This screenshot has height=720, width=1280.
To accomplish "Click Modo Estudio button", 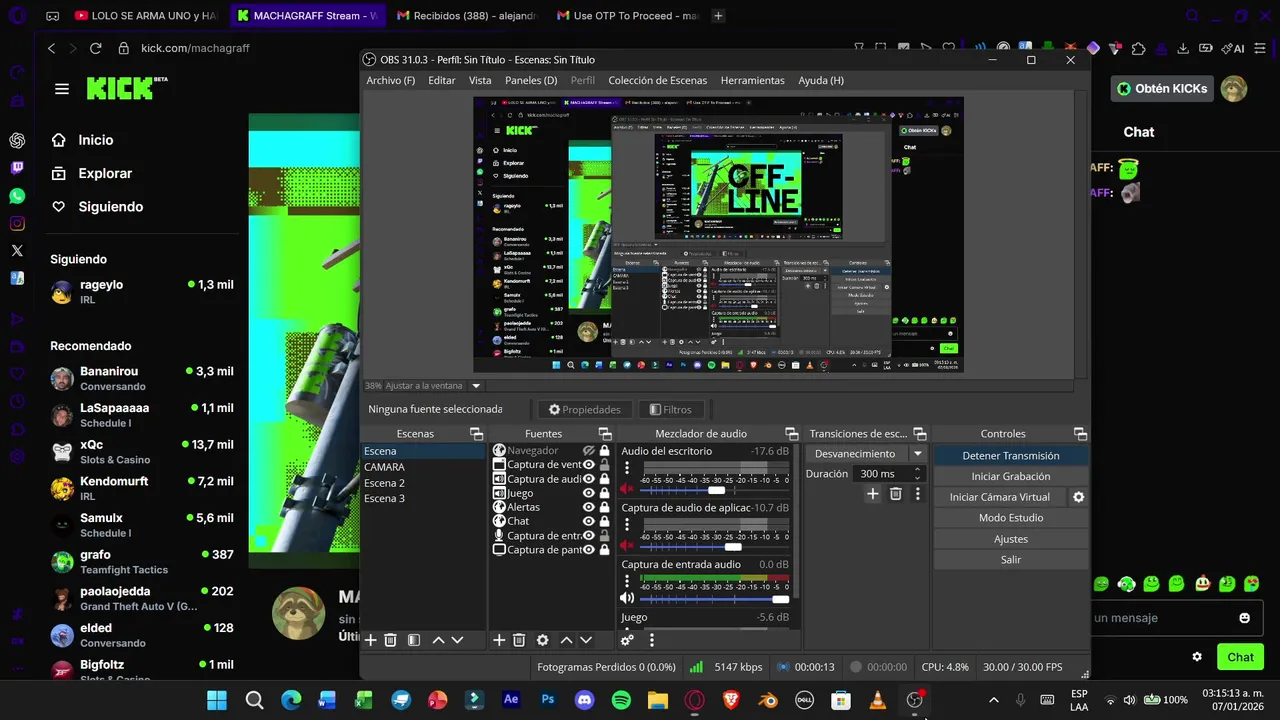I will click(x=1011, y=518).
